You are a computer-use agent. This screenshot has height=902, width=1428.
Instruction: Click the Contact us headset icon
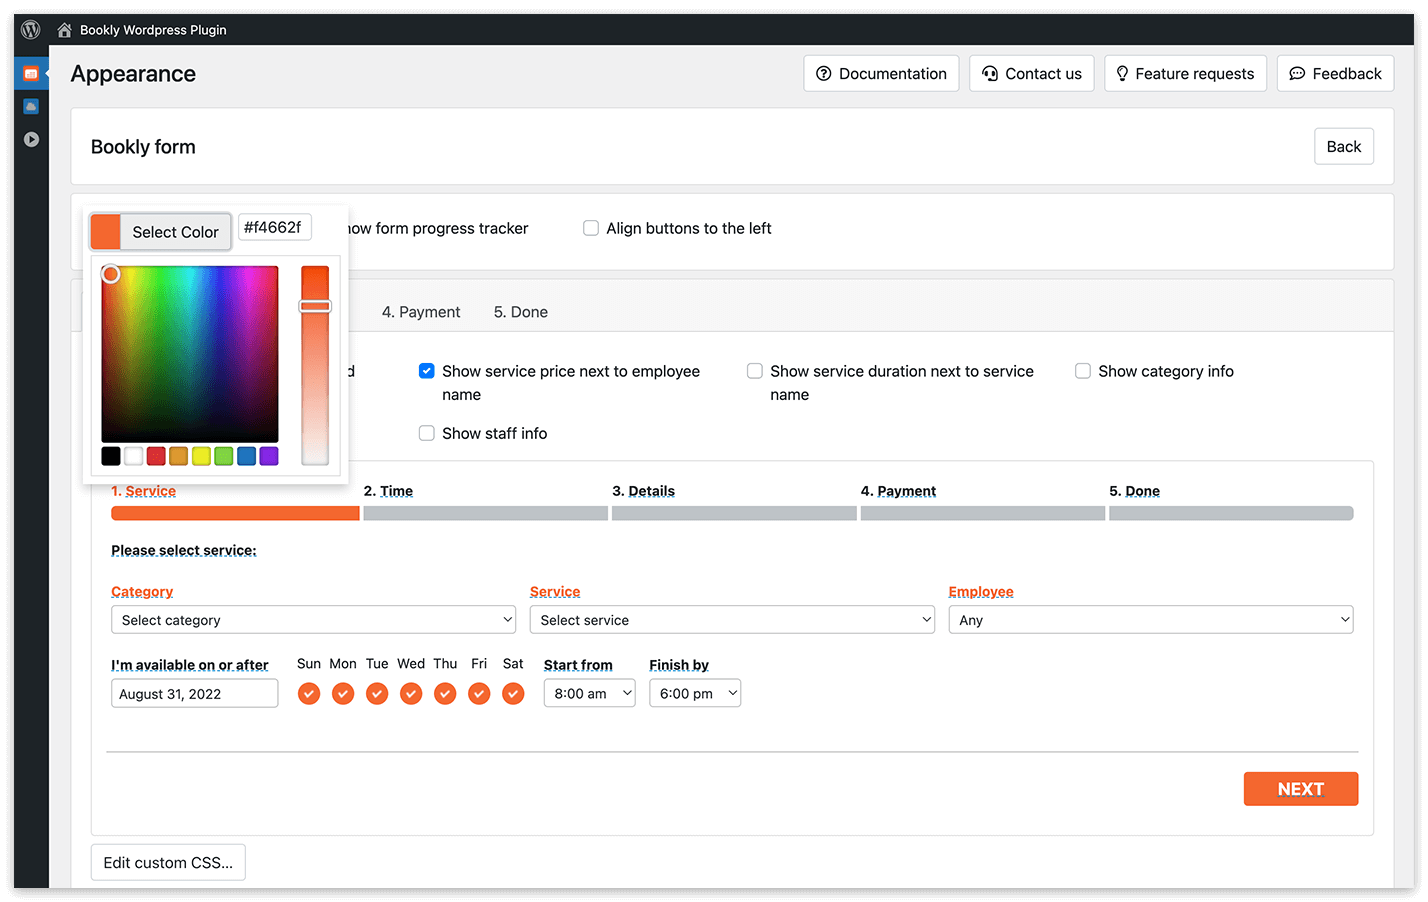(x=990, y=74)
